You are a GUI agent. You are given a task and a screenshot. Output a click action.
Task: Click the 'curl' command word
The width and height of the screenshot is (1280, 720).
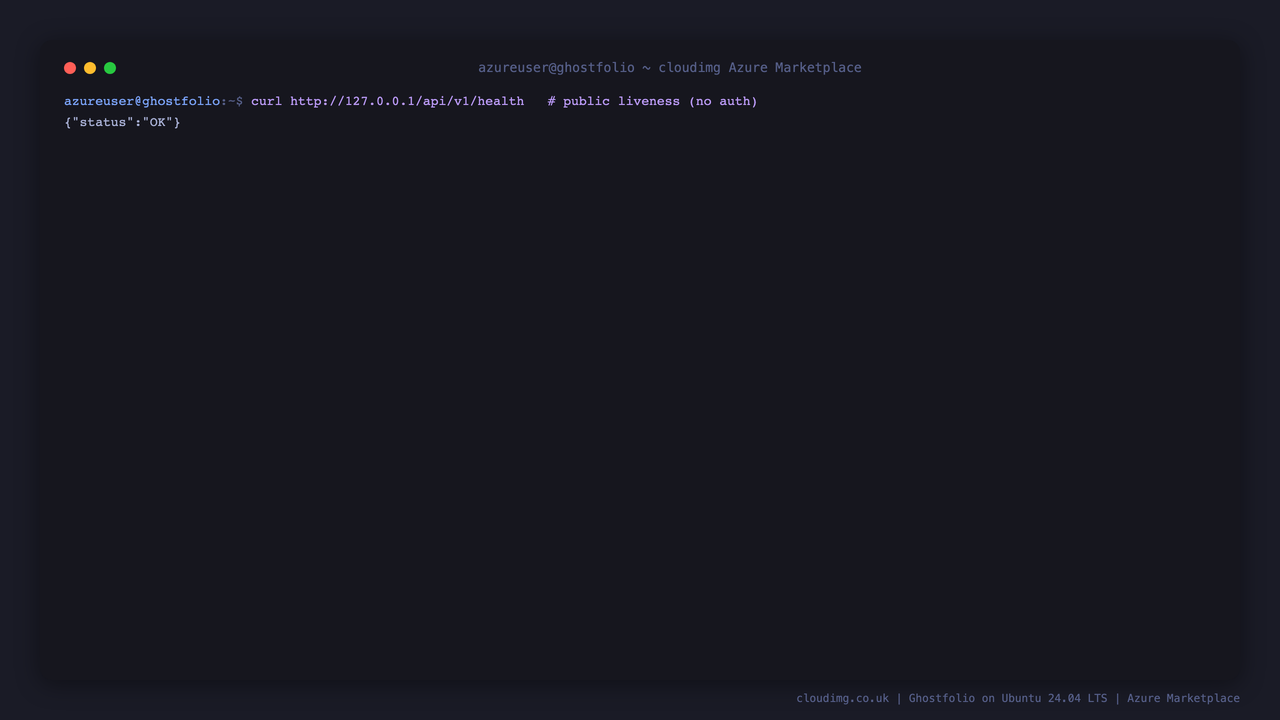(x=267, y=101)
